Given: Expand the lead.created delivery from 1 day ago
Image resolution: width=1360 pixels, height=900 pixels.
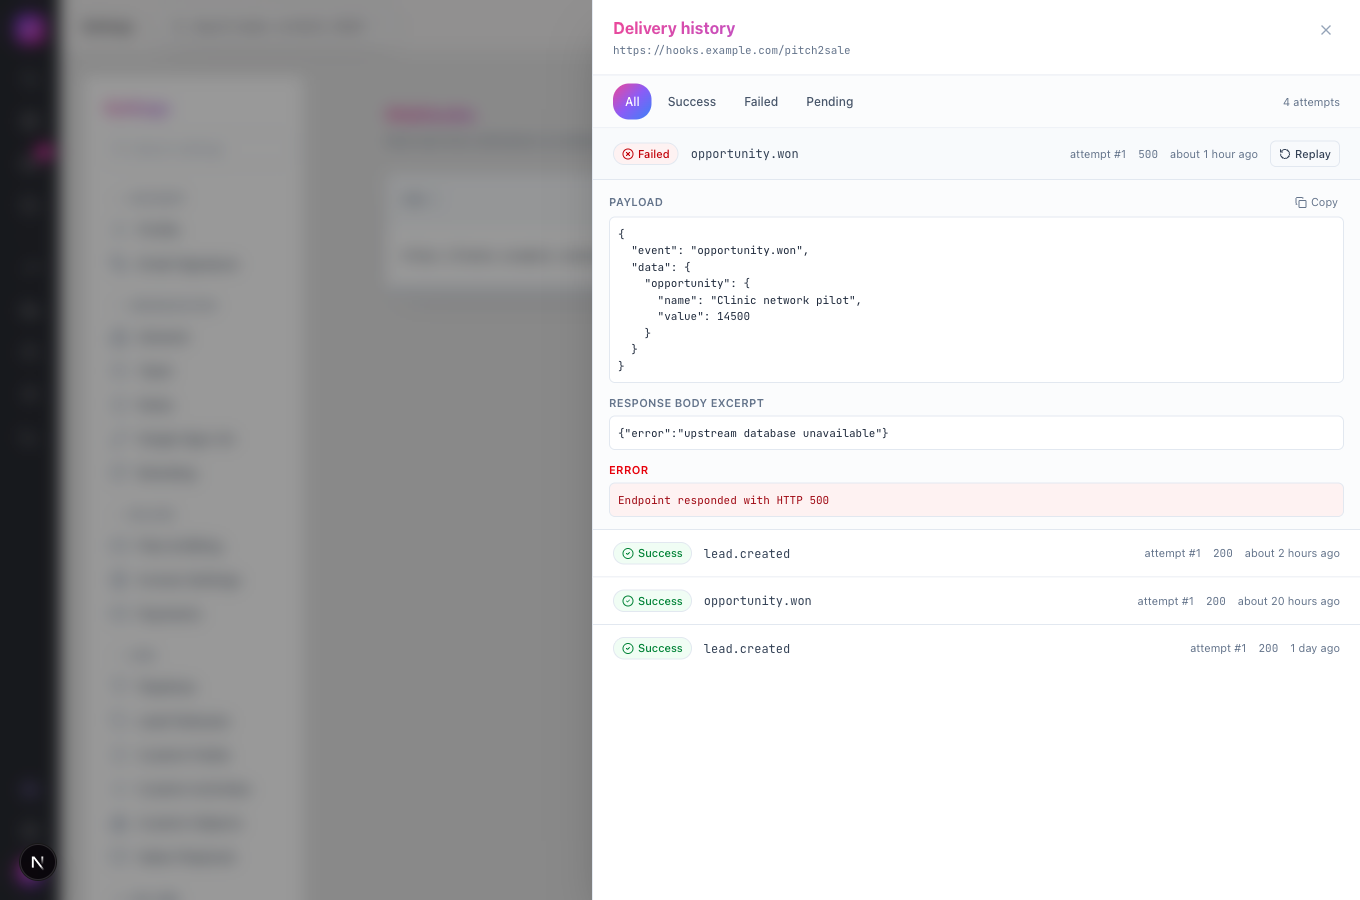Looking at the screenshot, I should point(976,648).
